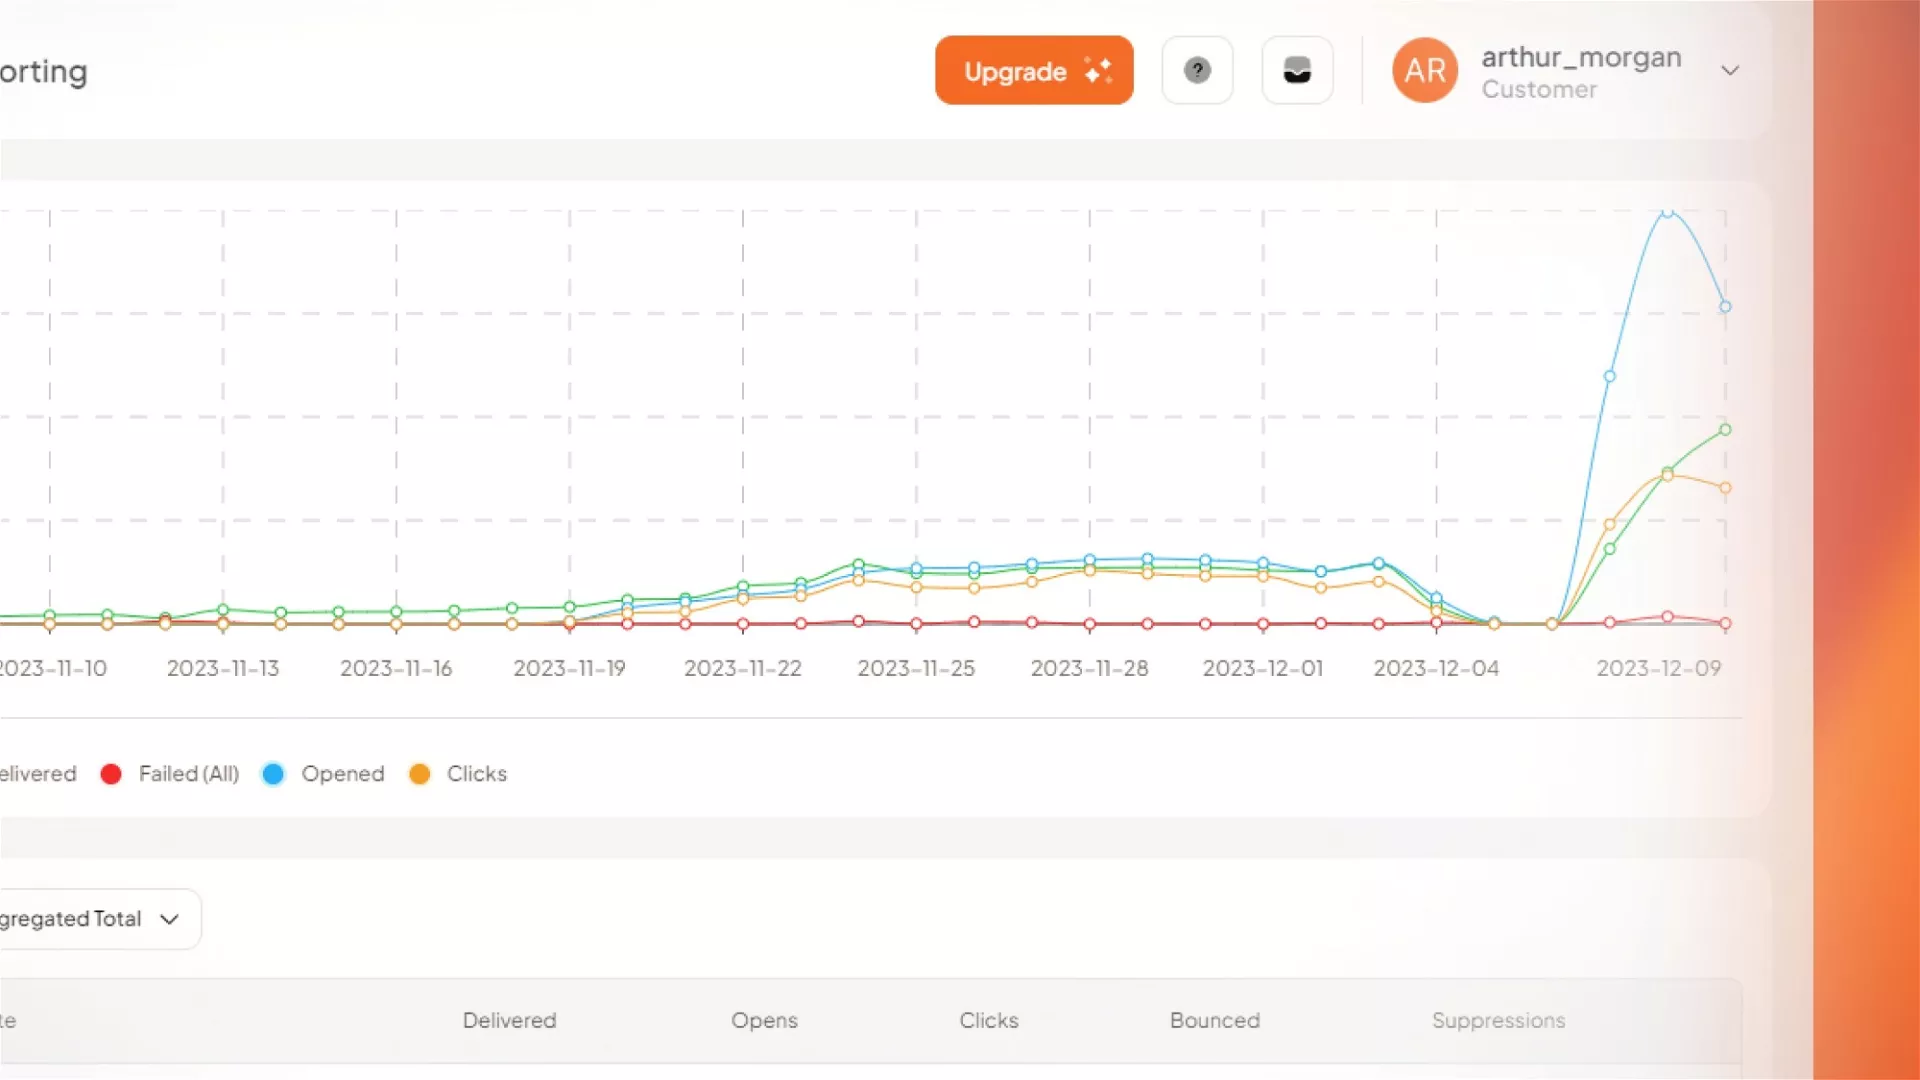Click the Upgrade button
The width and height of the screenshot is (1920, 1080).
[x=1033, y=71]
